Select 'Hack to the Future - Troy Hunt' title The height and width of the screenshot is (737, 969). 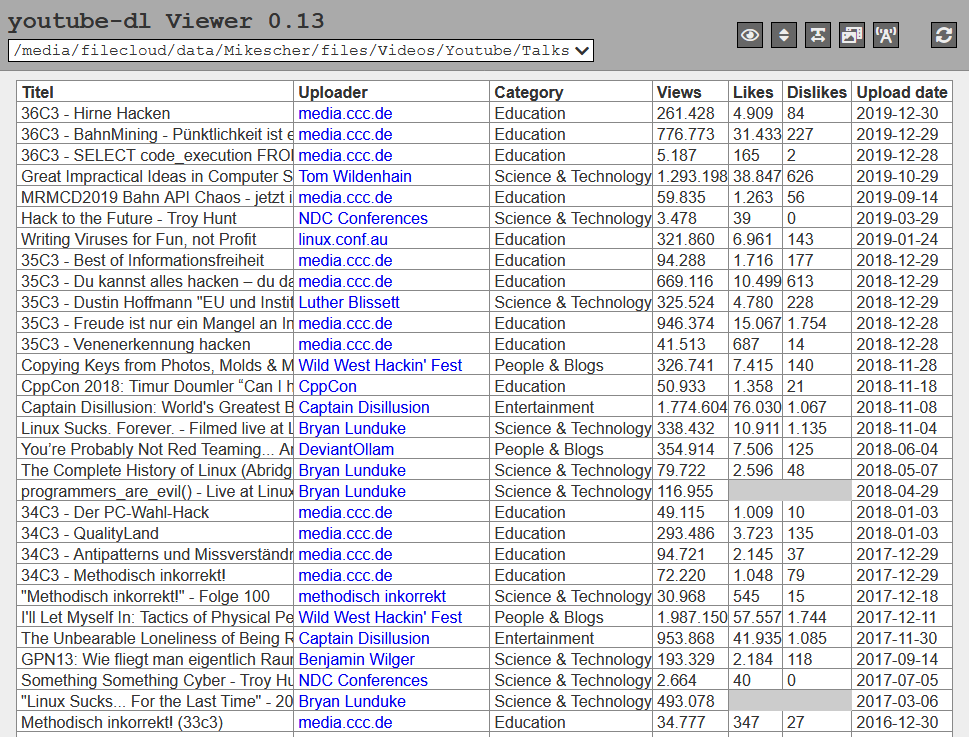[x=129, y=218]
